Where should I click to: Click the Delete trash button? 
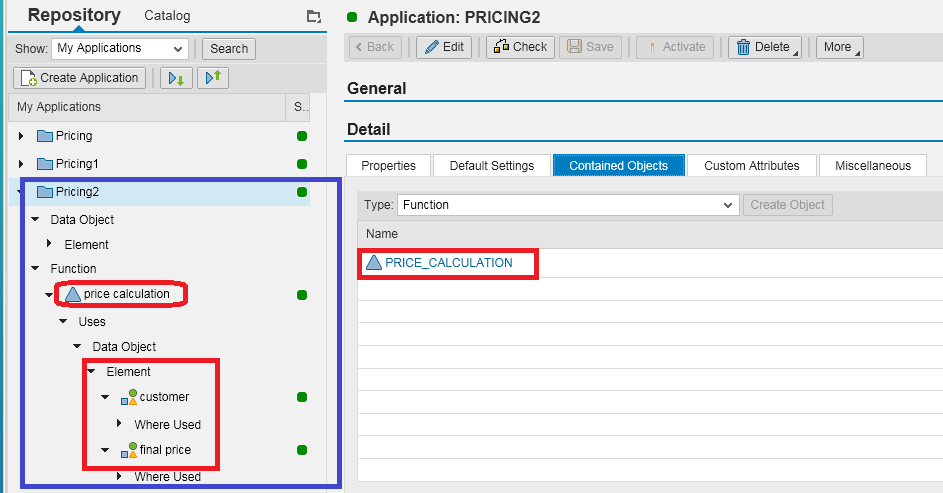pos(764,47)
